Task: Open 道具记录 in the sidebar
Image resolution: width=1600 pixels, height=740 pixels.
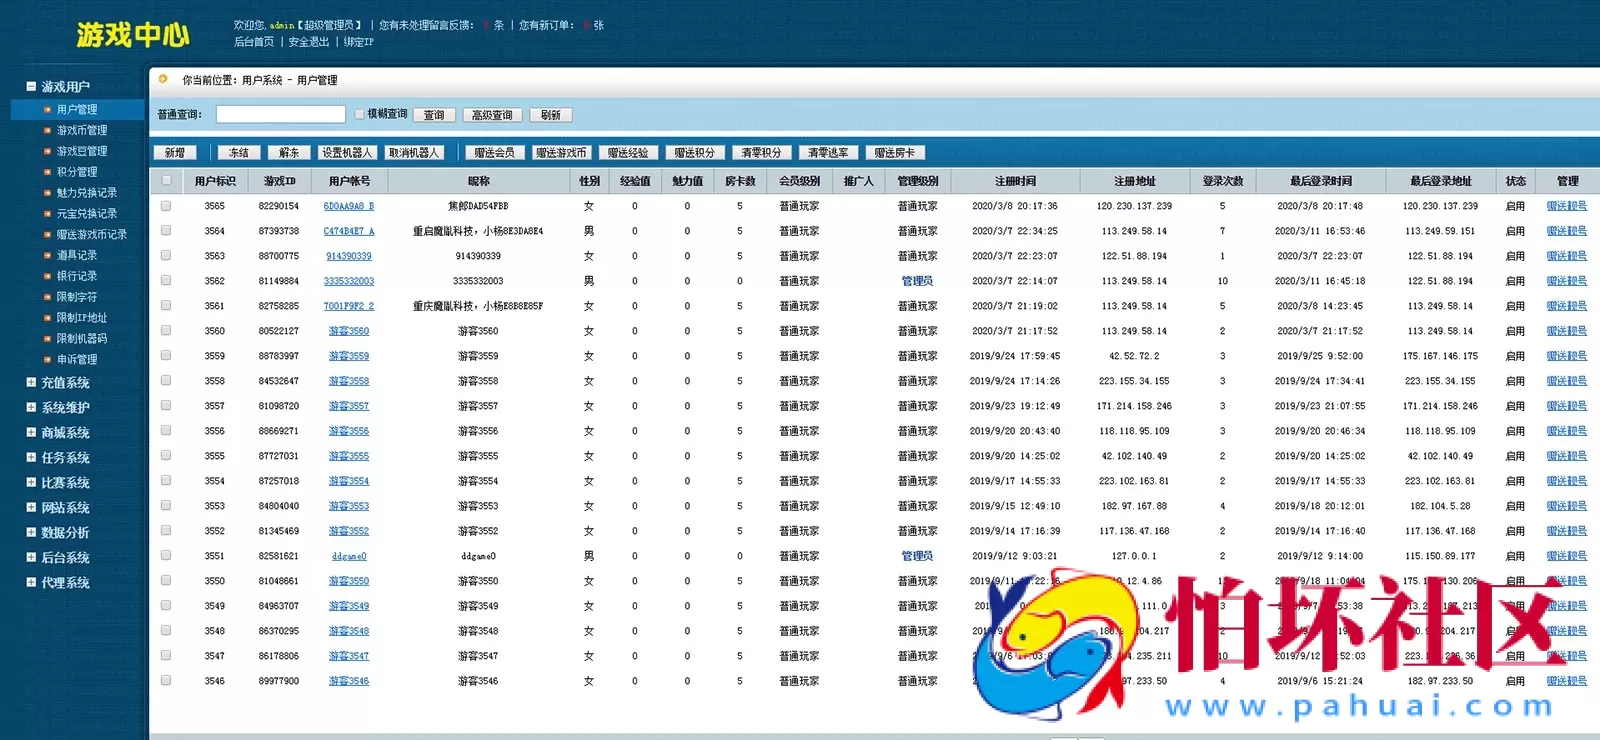Action: [x=77, y=256]
